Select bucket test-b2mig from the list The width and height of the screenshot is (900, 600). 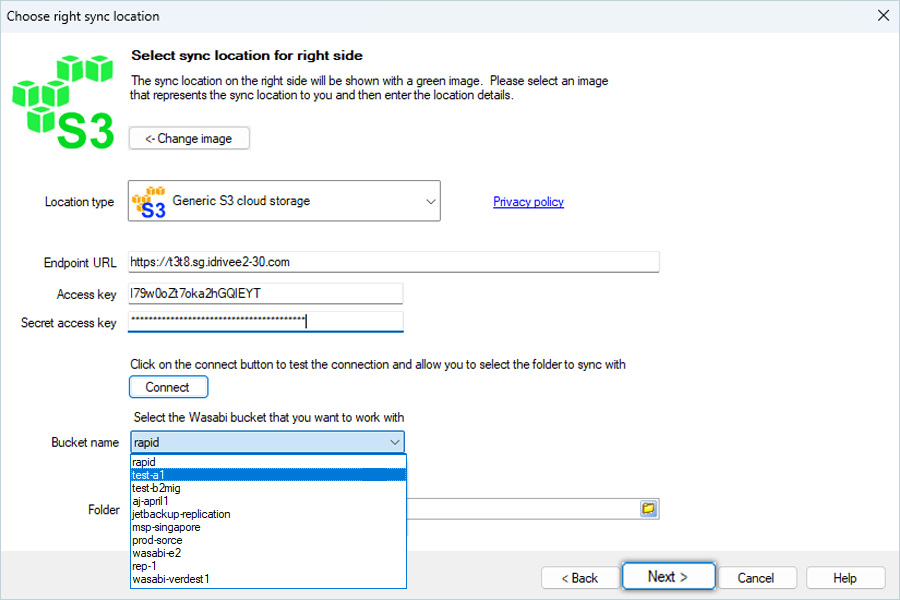tap(268, 488)
